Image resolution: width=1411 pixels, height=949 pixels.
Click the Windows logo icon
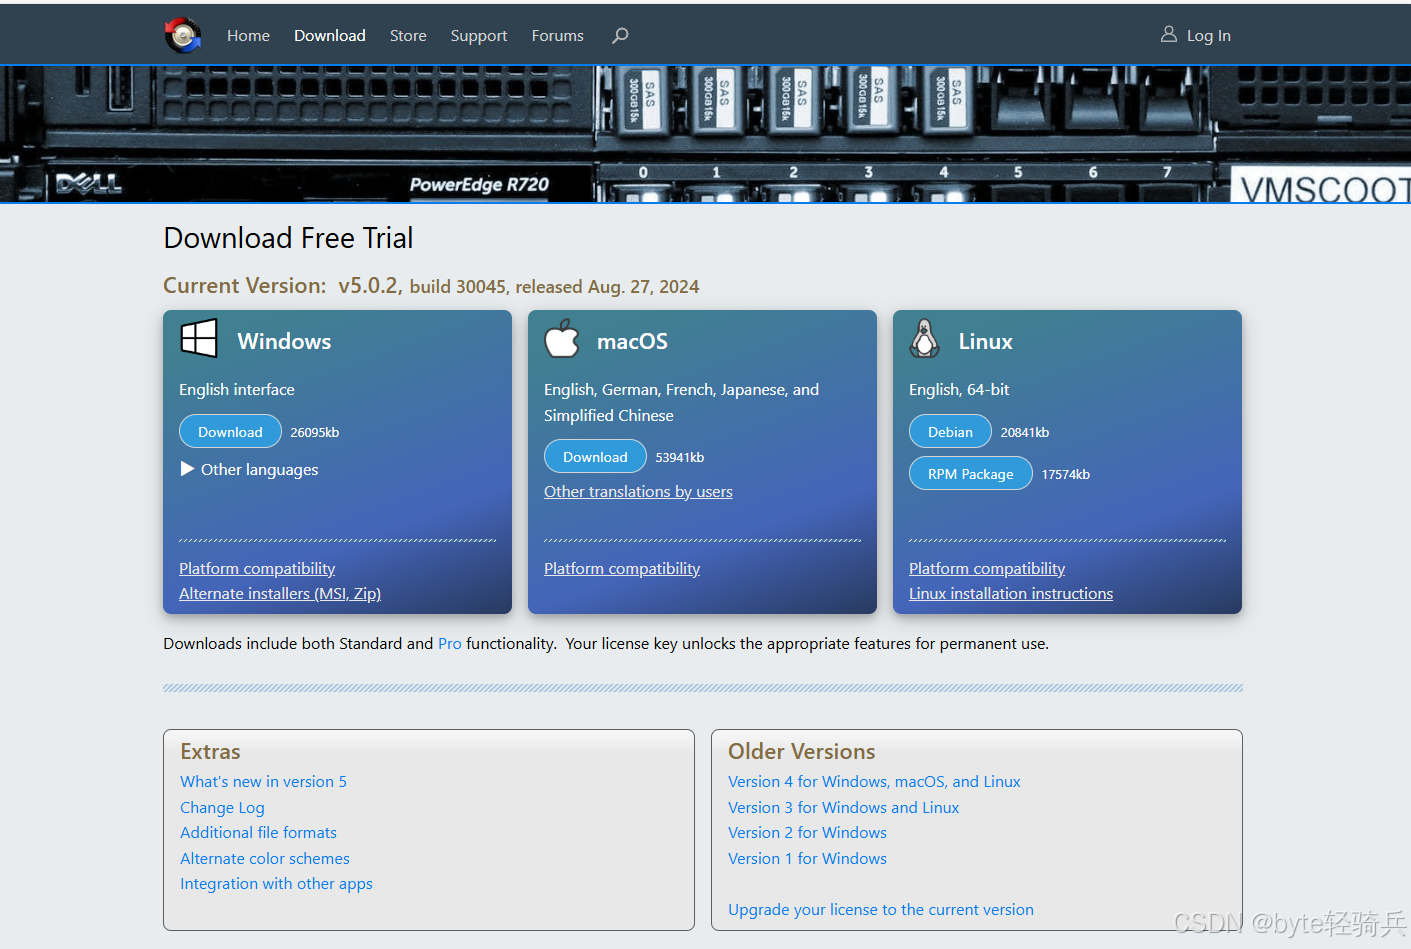point(199,338)
